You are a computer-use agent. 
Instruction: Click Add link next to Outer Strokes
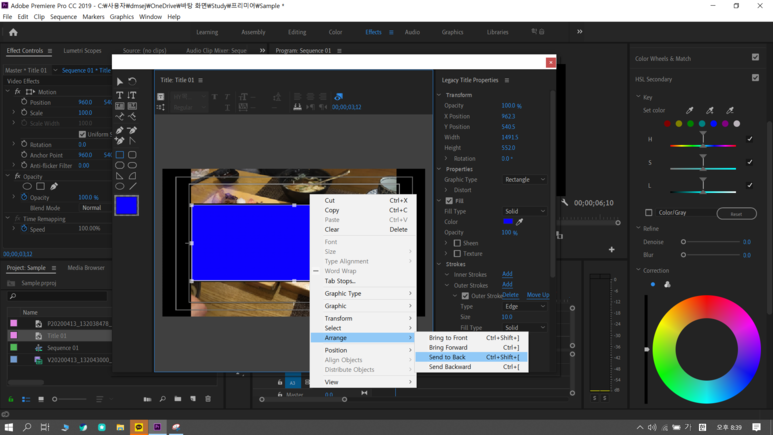coord(507,285)
